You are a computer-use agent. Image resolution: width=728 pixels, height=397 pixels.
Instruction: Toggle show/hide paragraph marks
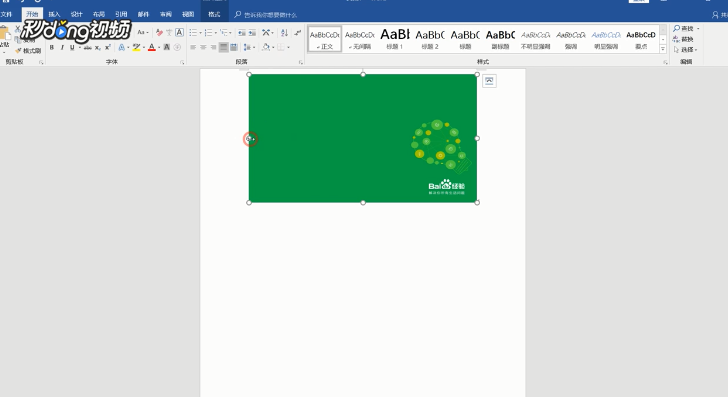pyautogui.click(x=298, y=33)
